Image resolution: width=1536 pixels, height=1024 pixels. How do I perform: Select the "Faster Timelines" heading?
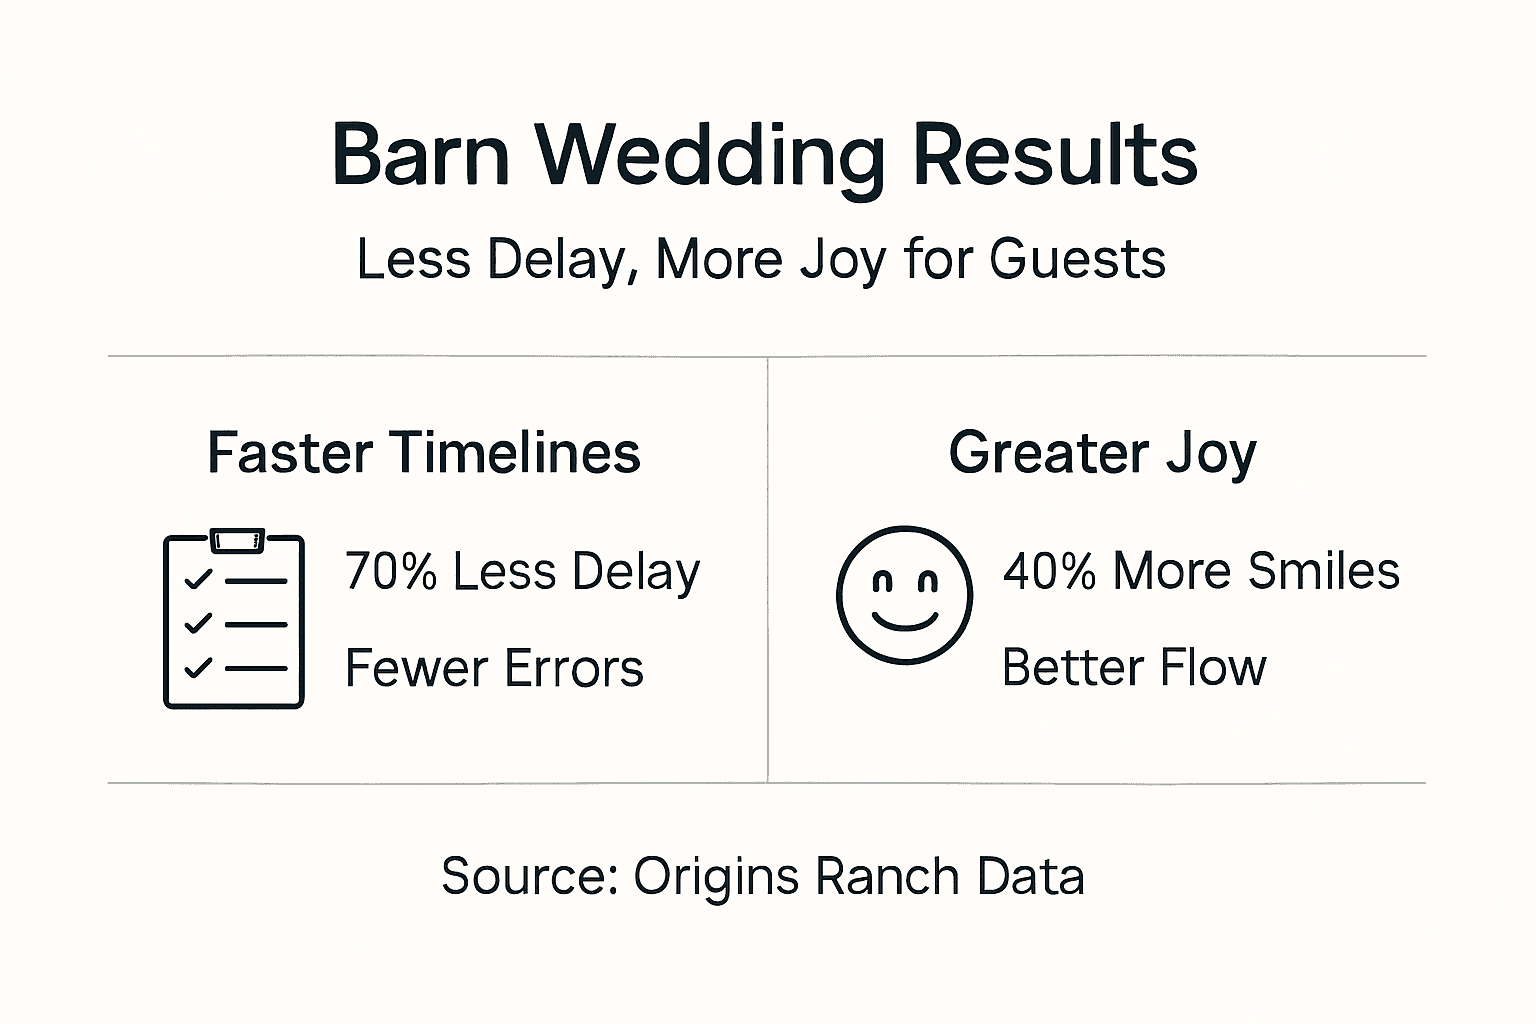point(424,452)
